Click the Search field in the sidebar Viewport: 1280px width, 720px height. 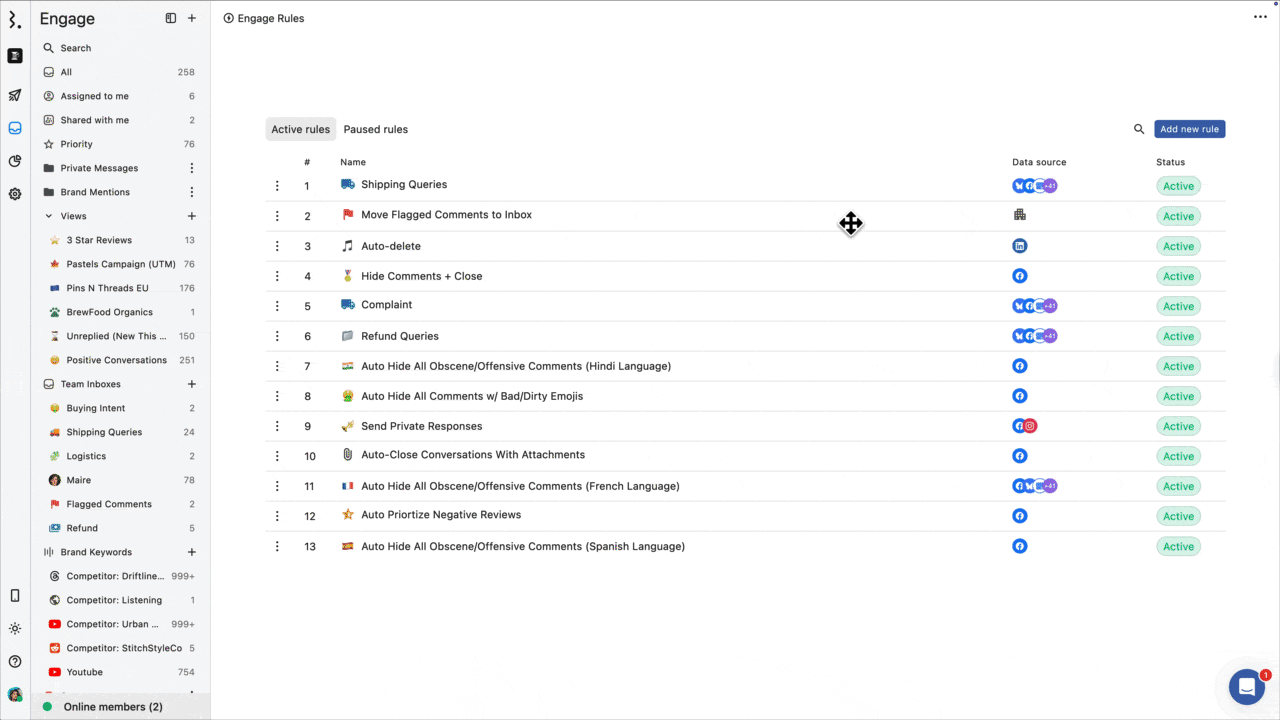pyautogui.click(x=76, y=48)
